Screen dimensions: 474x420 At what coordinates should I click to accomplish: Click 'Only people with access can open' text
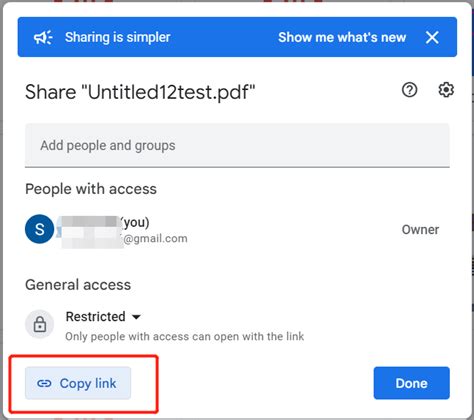click(x=185, y=336)
